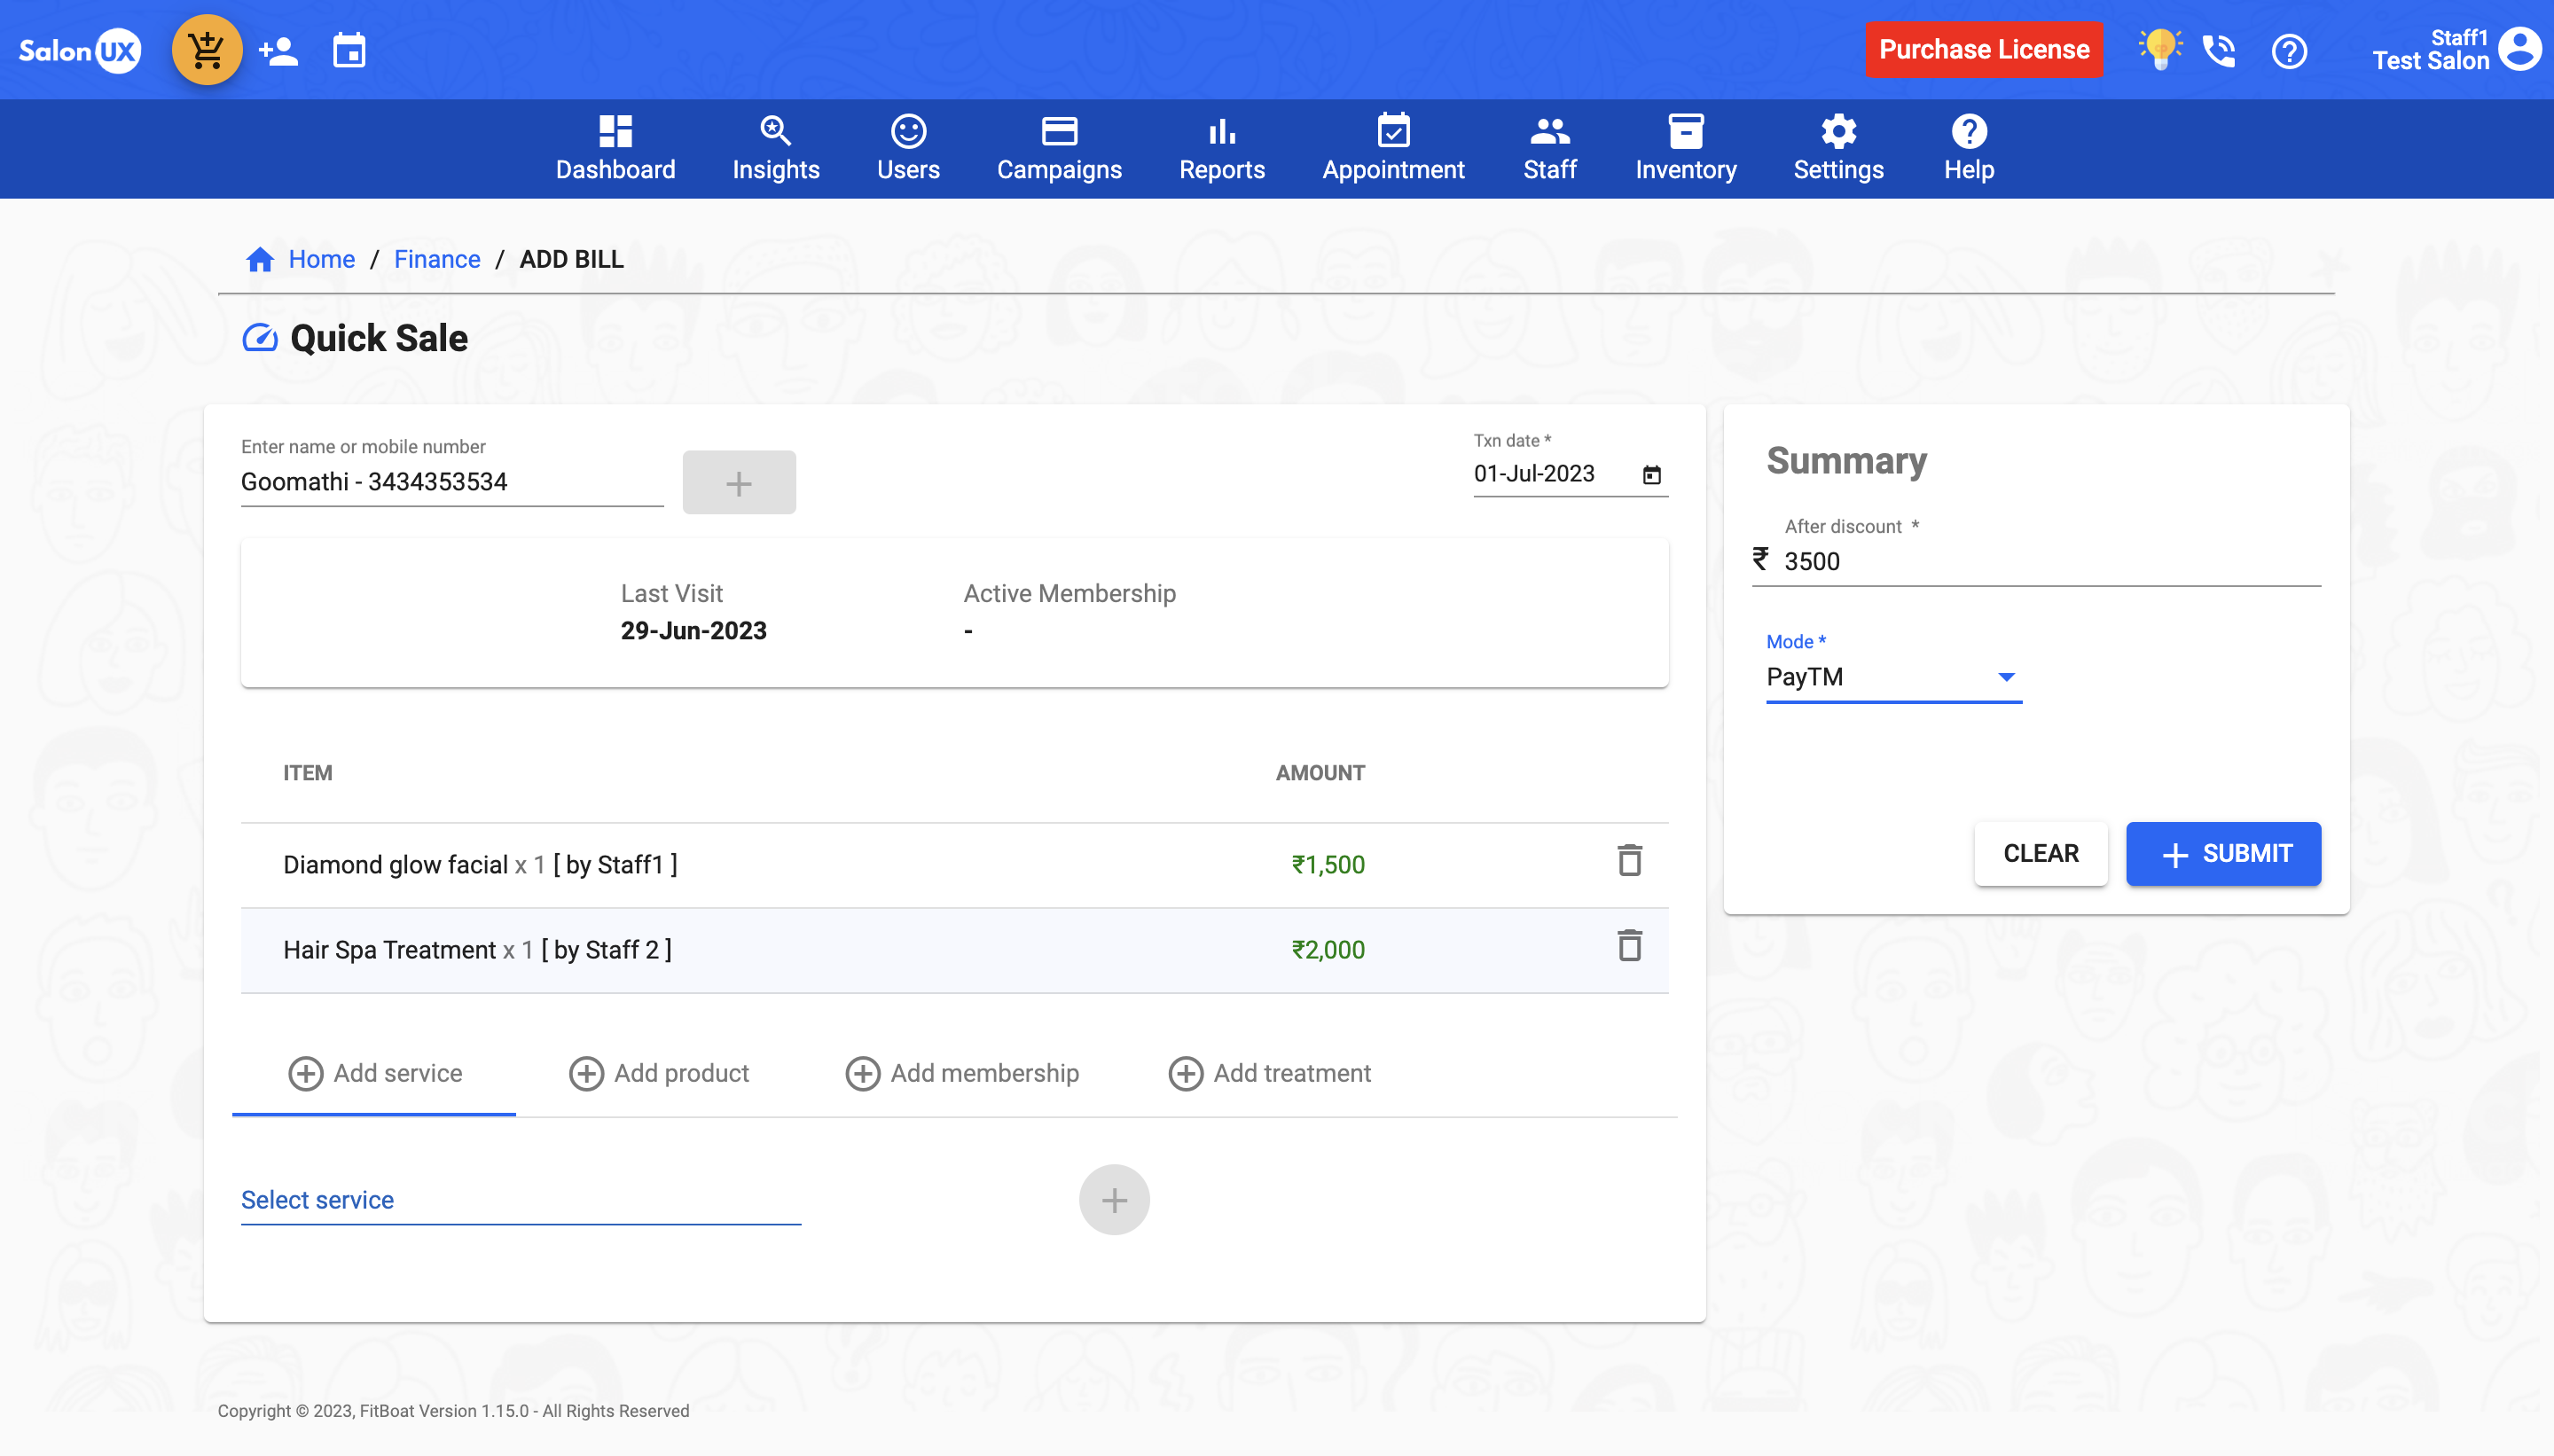Switch to Add membership tab
The width and height of the screenshot is (2554, 1456).
(962, 1073)
